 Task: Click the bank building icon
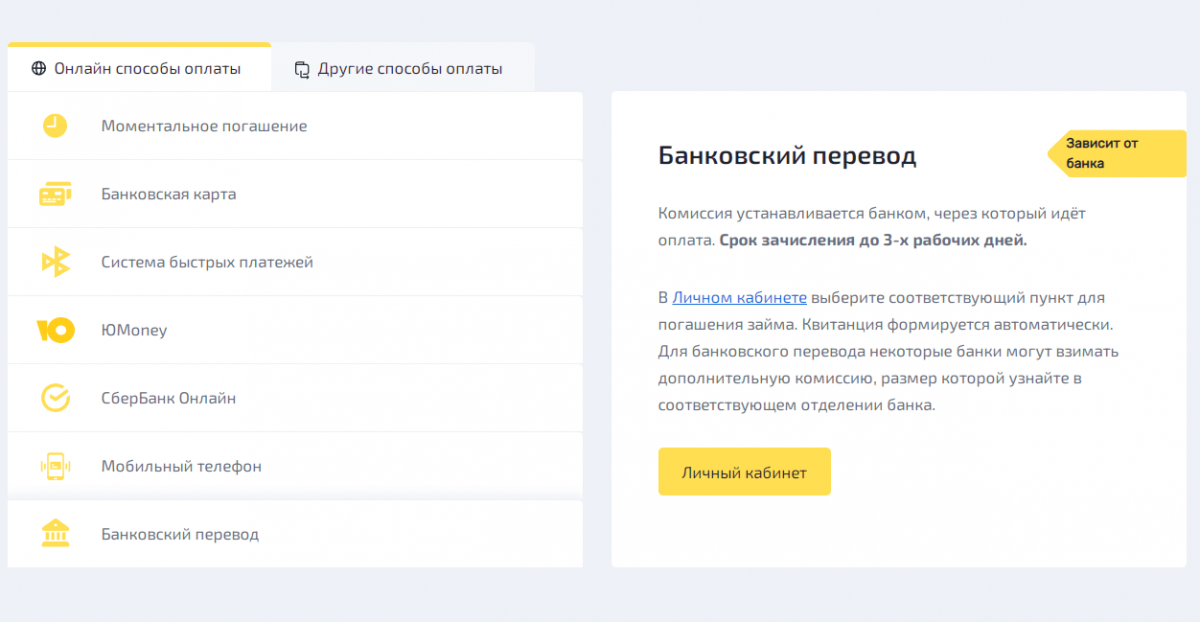(55, 534)
